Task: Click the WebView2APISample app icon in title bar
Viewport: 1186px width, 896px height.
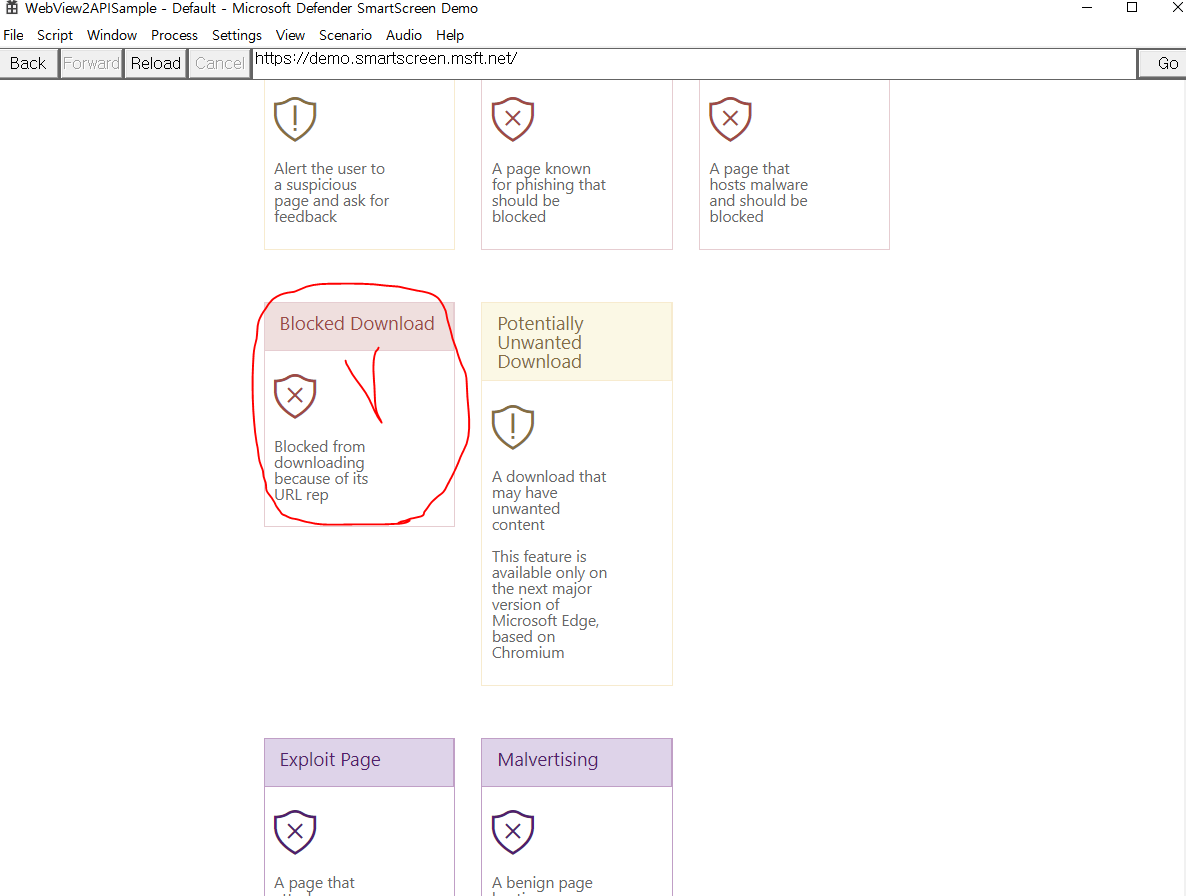Action: [11, 8]
